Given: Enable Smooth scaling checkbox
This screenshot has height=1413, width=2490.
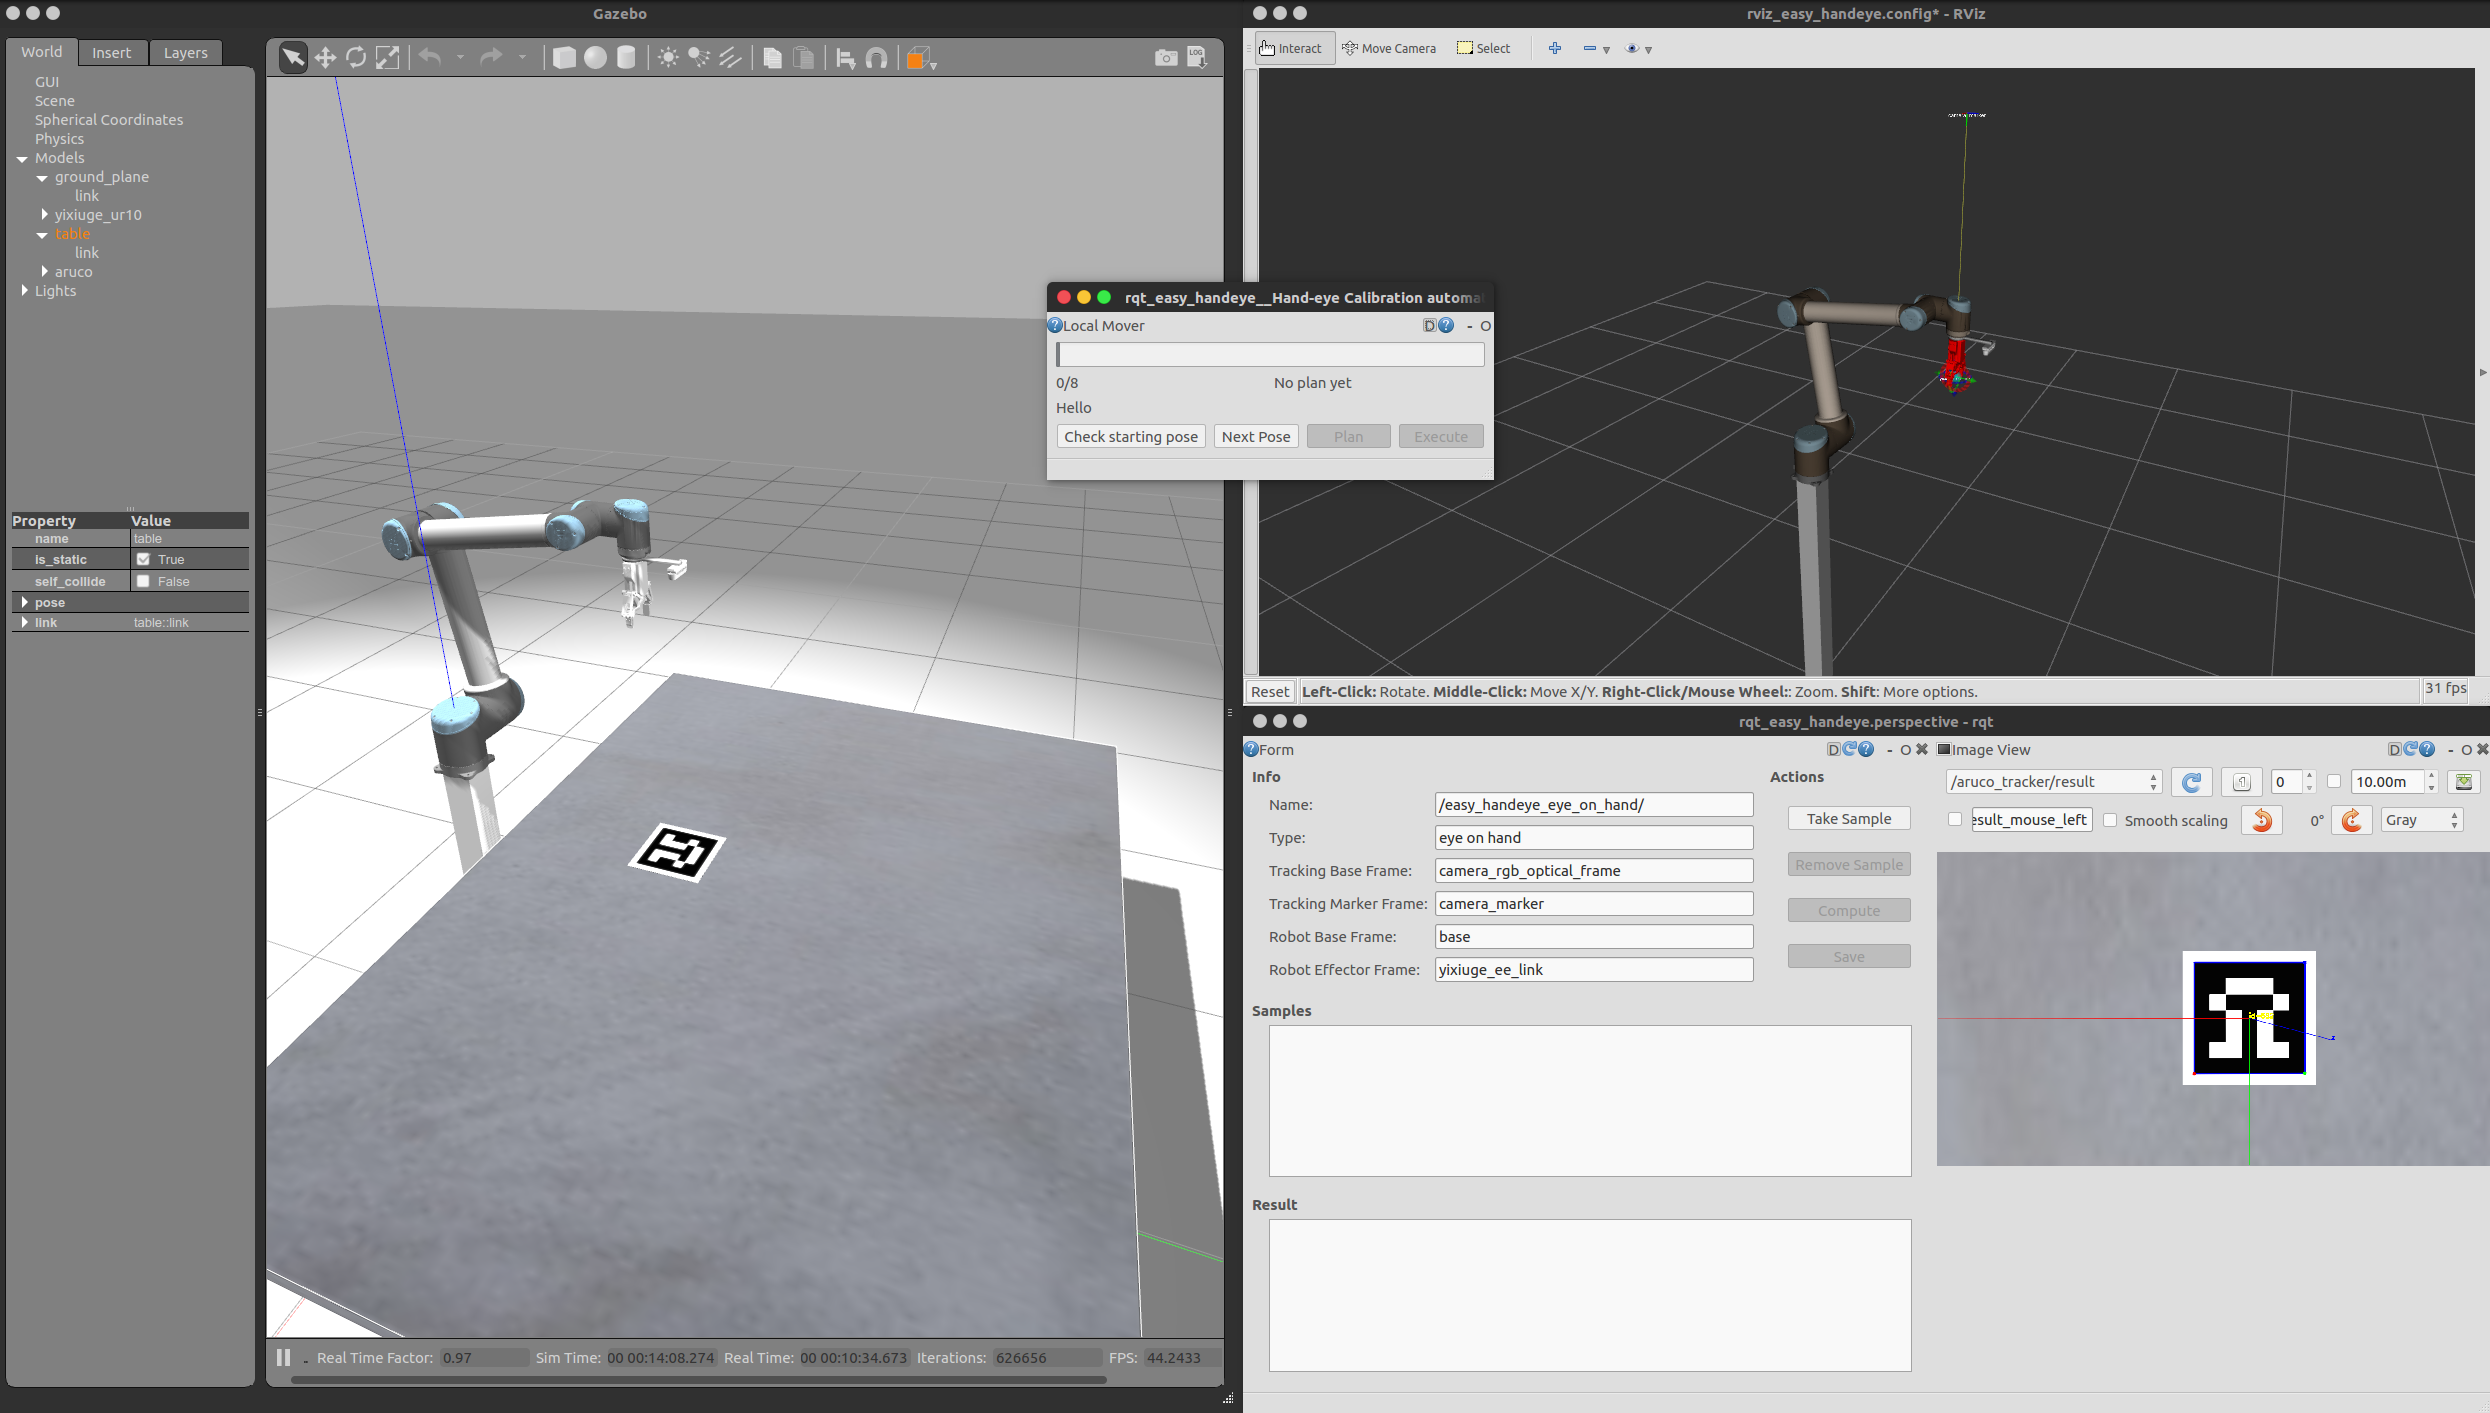Looking at the screenshot, I should [2111, 820].
